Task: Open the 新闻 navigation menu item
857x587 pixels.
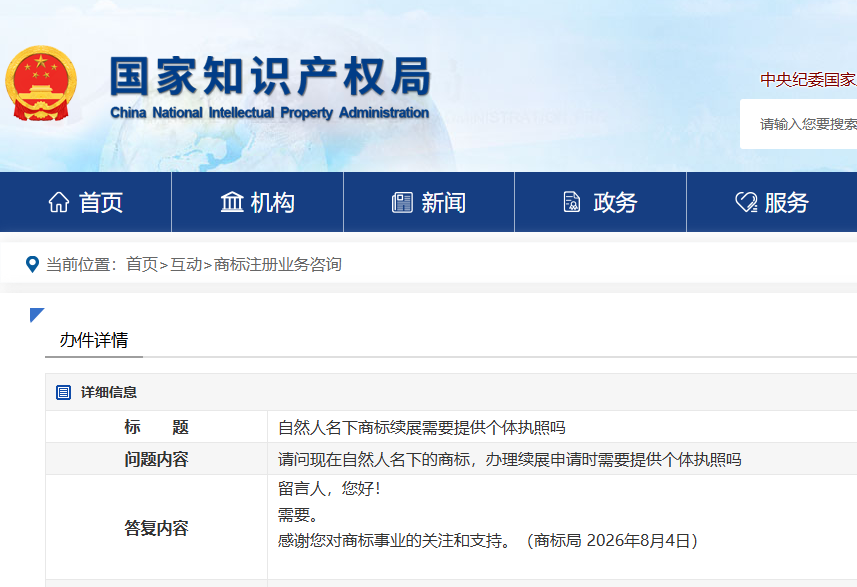Action: click(x=429, y=202)
